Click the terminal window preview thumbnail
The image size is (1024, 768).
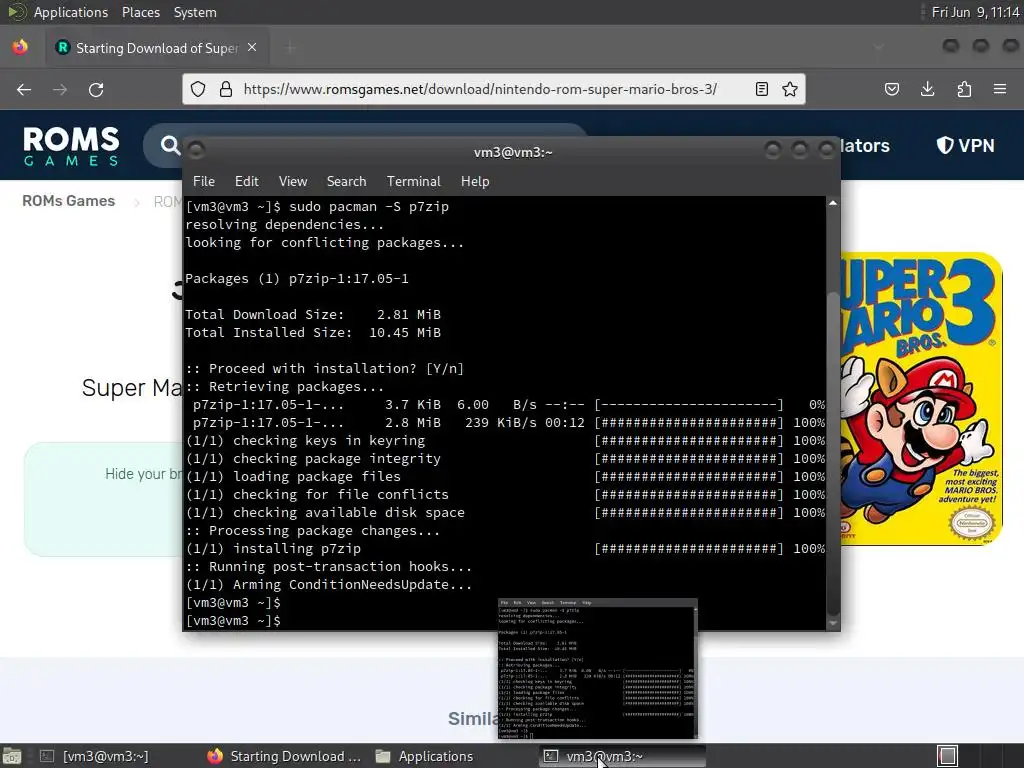pyautogui.click(x=598, y=669)
